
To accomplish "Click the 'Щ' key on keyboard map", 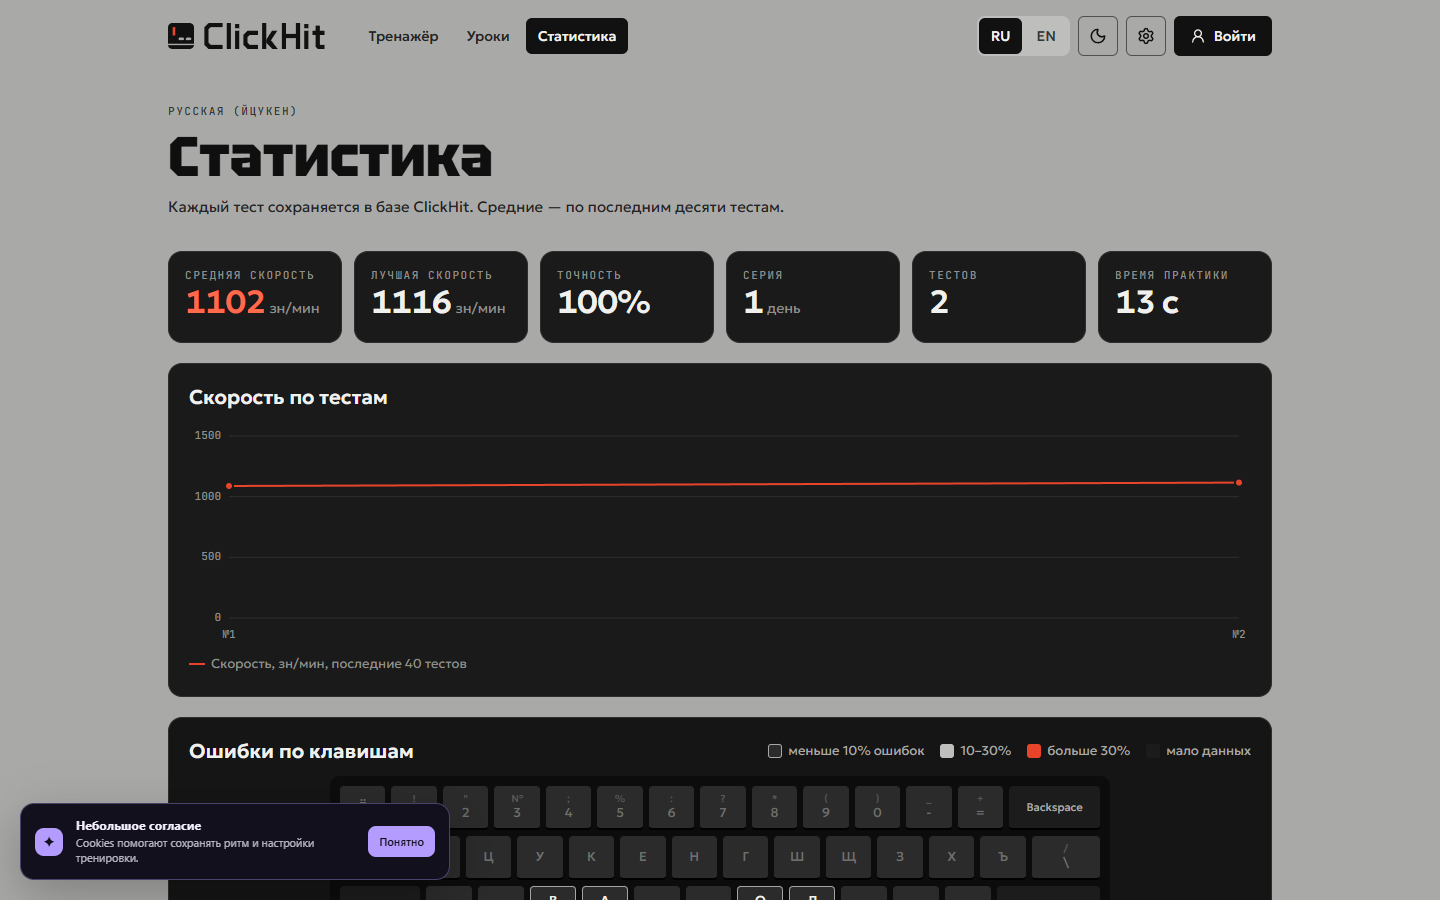I will click(x=848, y=857).
